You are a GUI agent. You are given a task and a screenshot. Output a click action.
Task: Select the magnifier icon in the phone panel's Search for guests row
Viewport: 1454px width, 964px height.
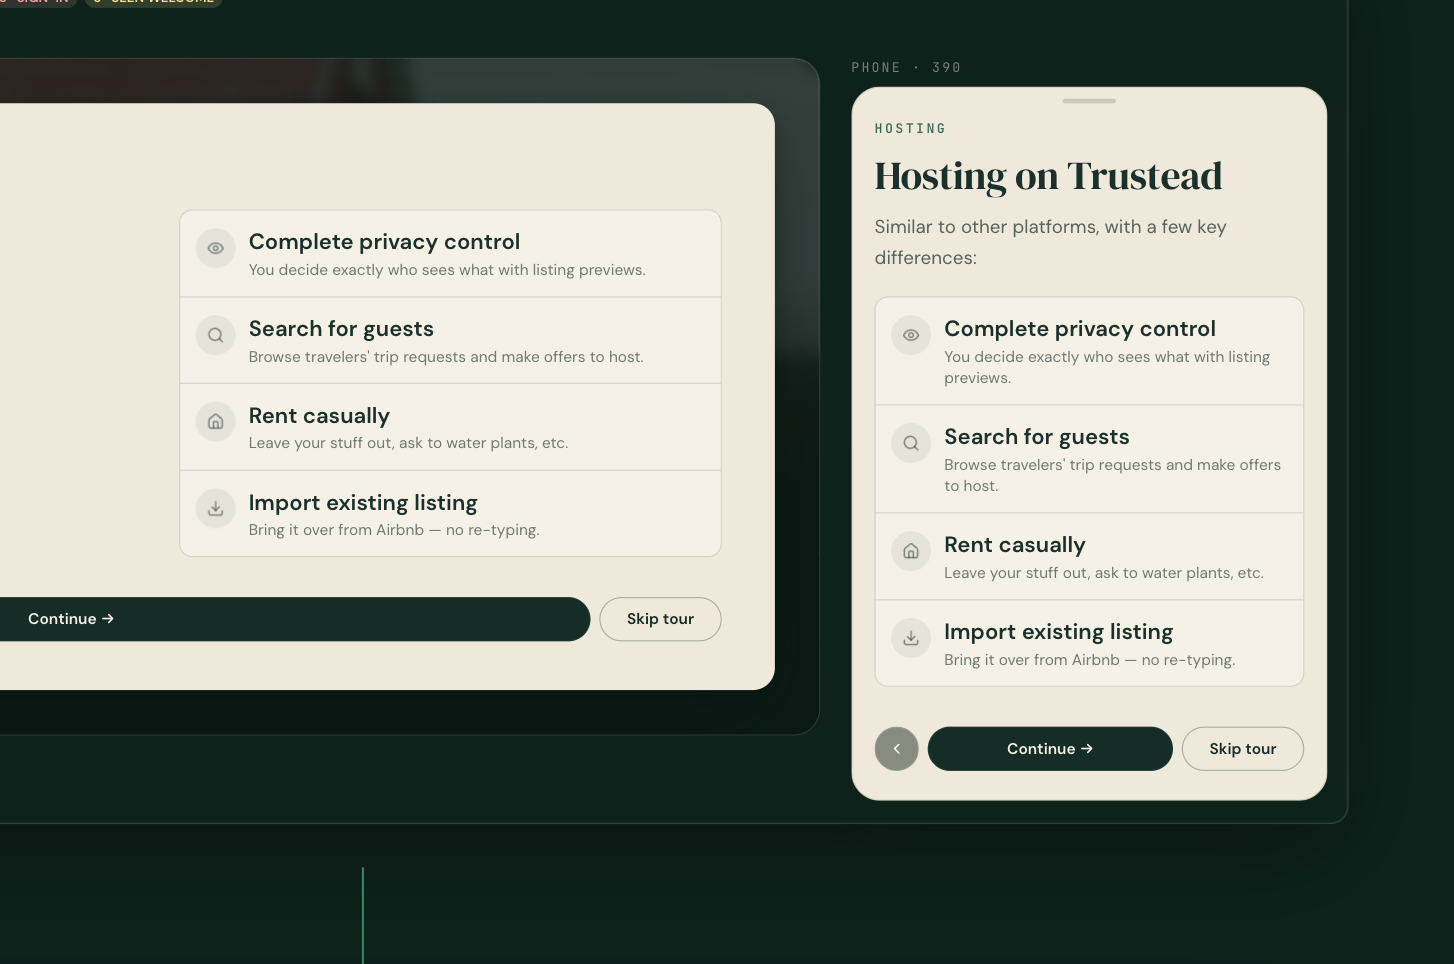pos(911,443)
